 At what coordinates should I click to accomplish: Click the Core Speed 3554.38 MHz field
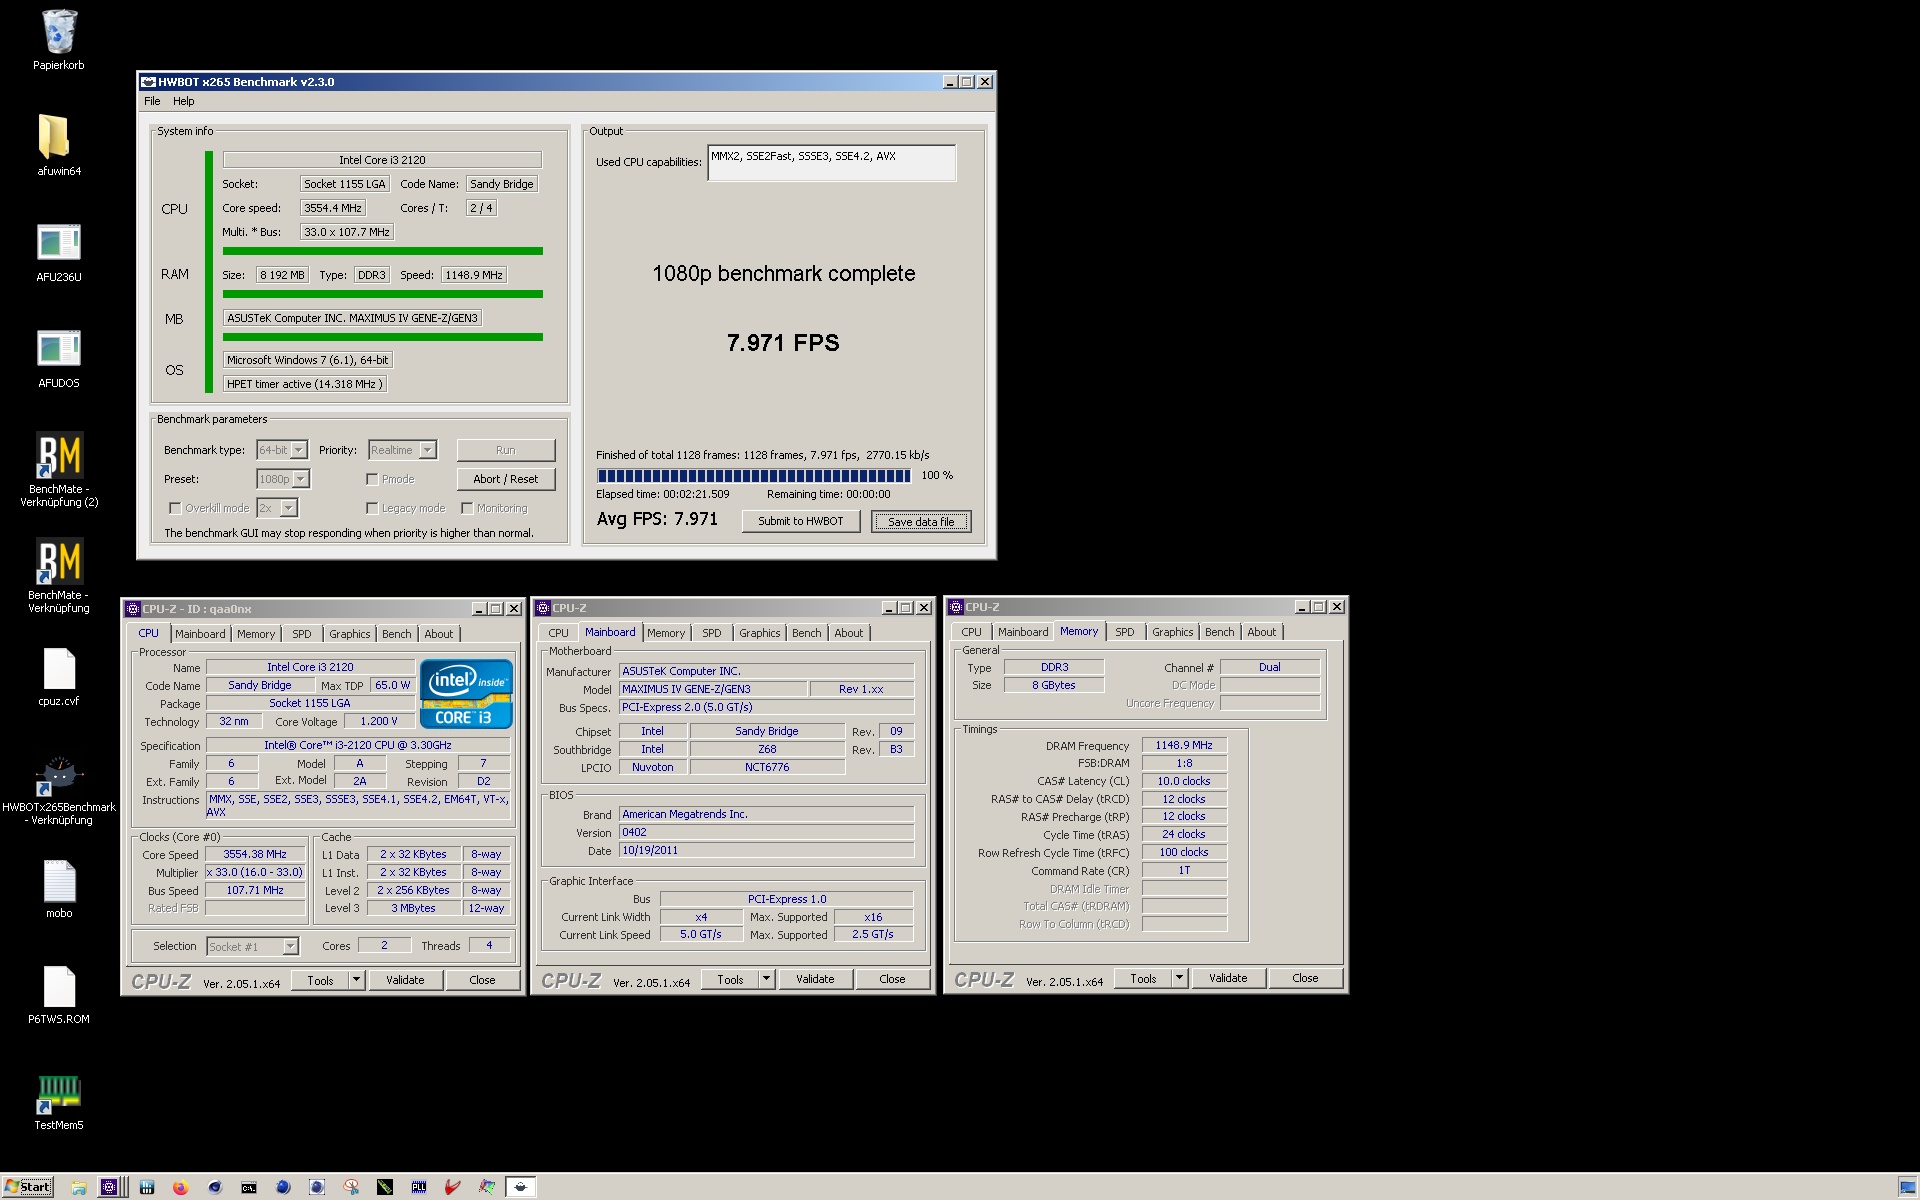point(255,854)
